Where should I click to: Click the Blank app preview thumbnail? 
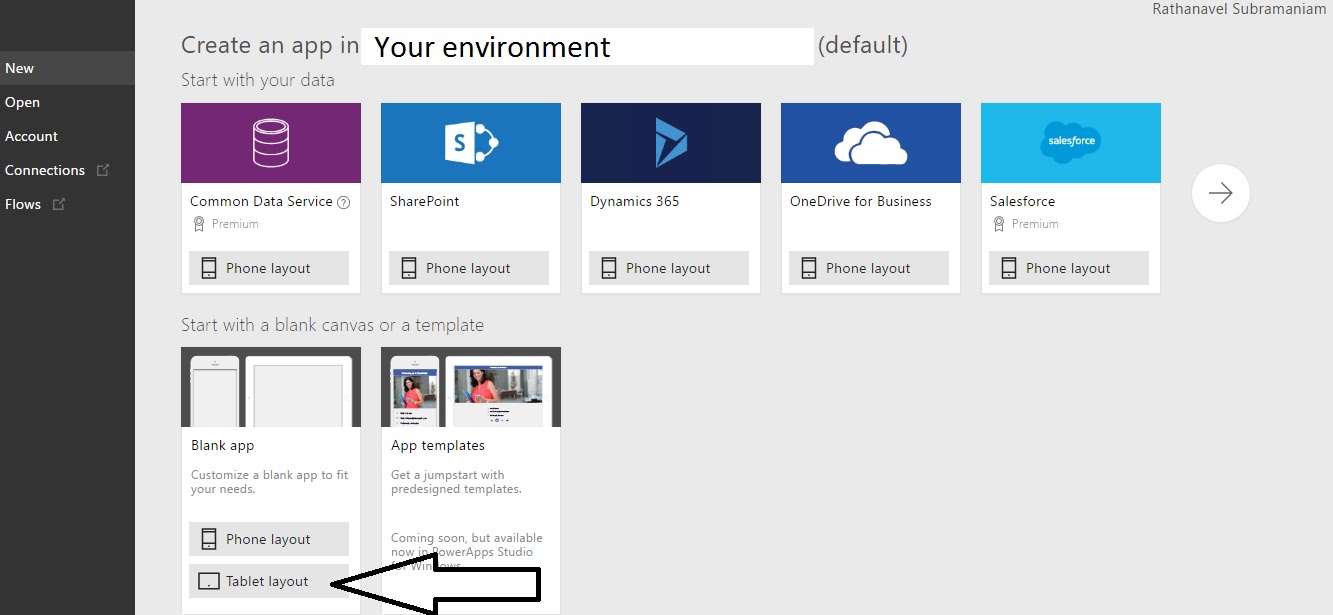(x=271, y=387)
